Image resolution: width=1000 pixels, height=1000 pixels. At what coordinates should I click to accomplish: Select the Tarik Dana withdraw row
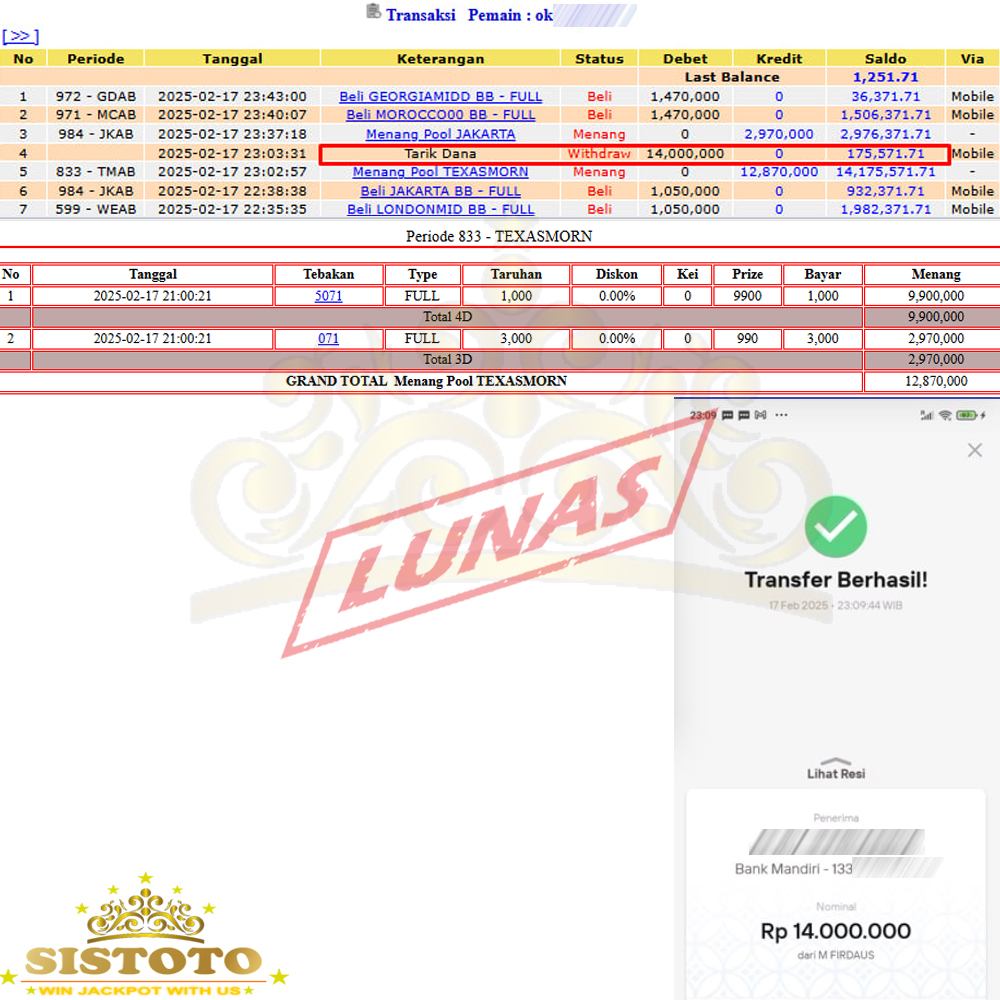tap(440, 154)
